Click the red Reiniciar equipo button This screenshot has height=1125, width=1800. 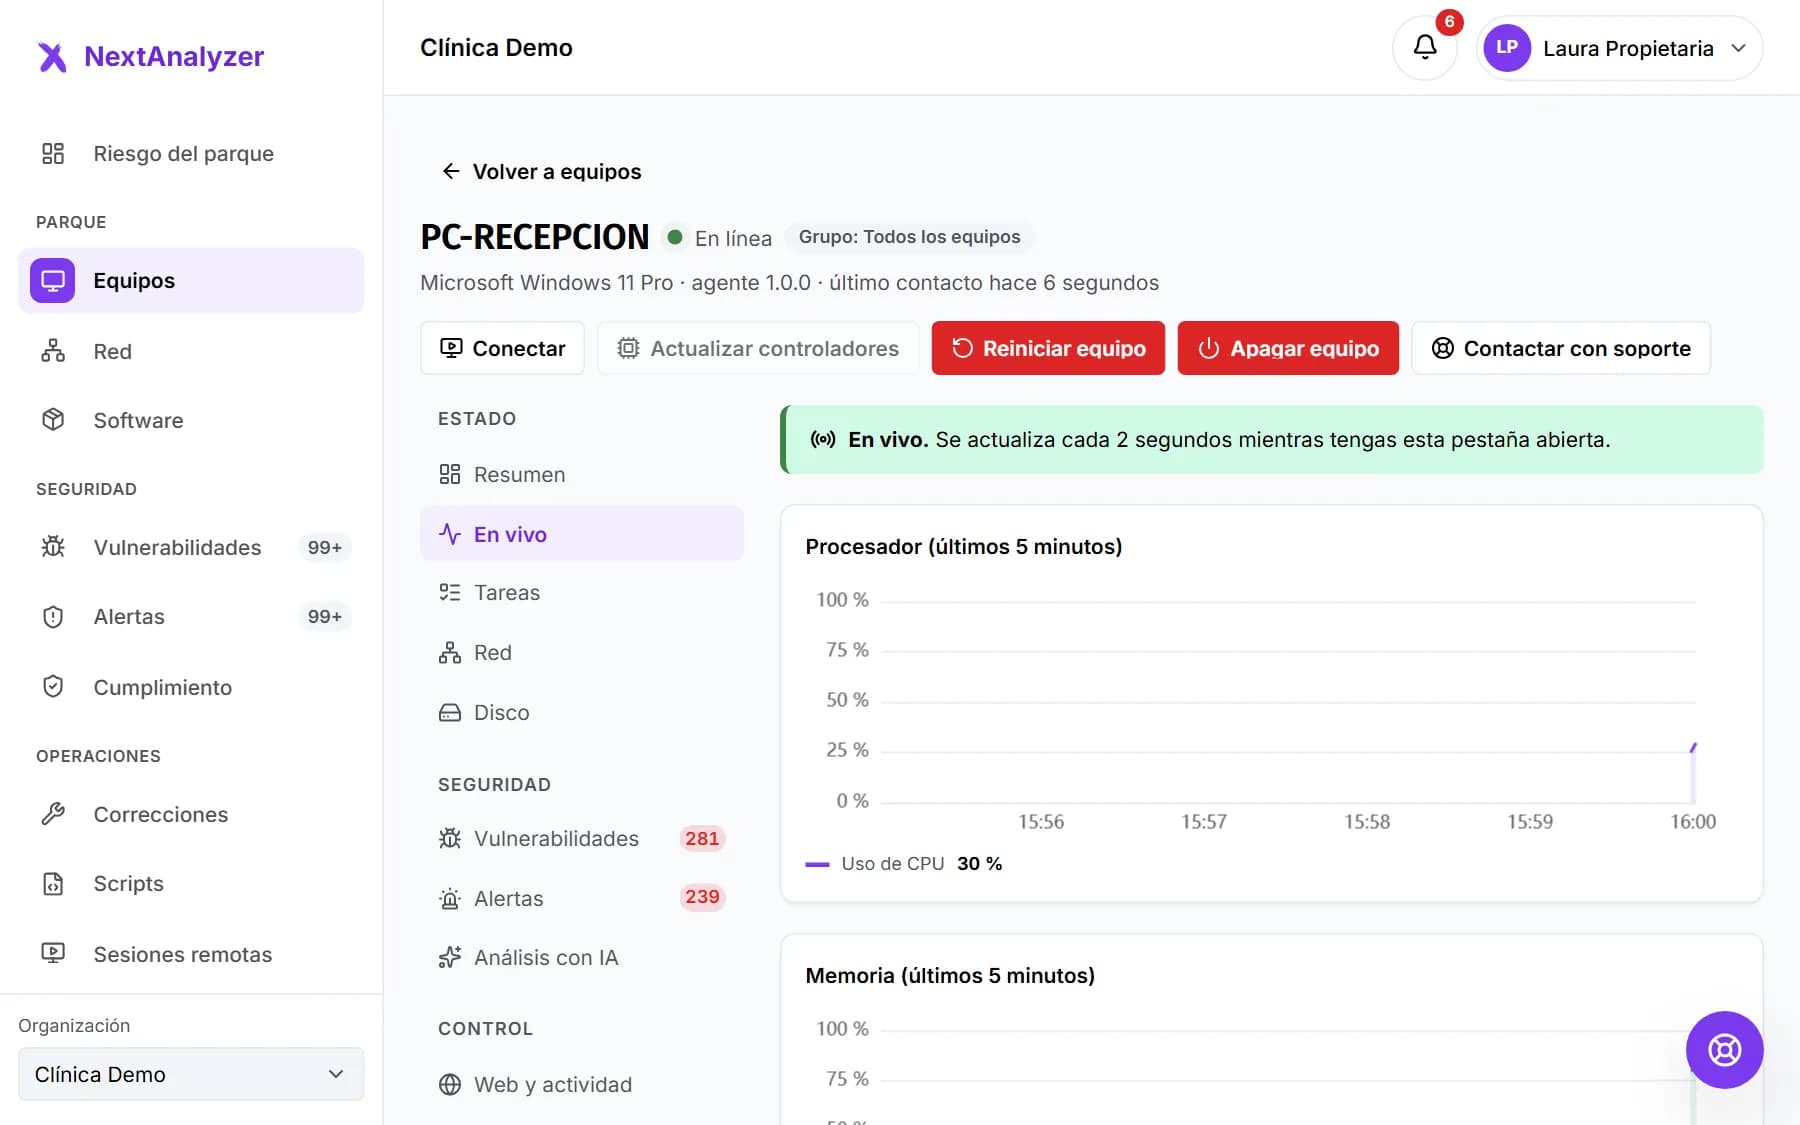pyautogui.click(x=1048, y=348)
